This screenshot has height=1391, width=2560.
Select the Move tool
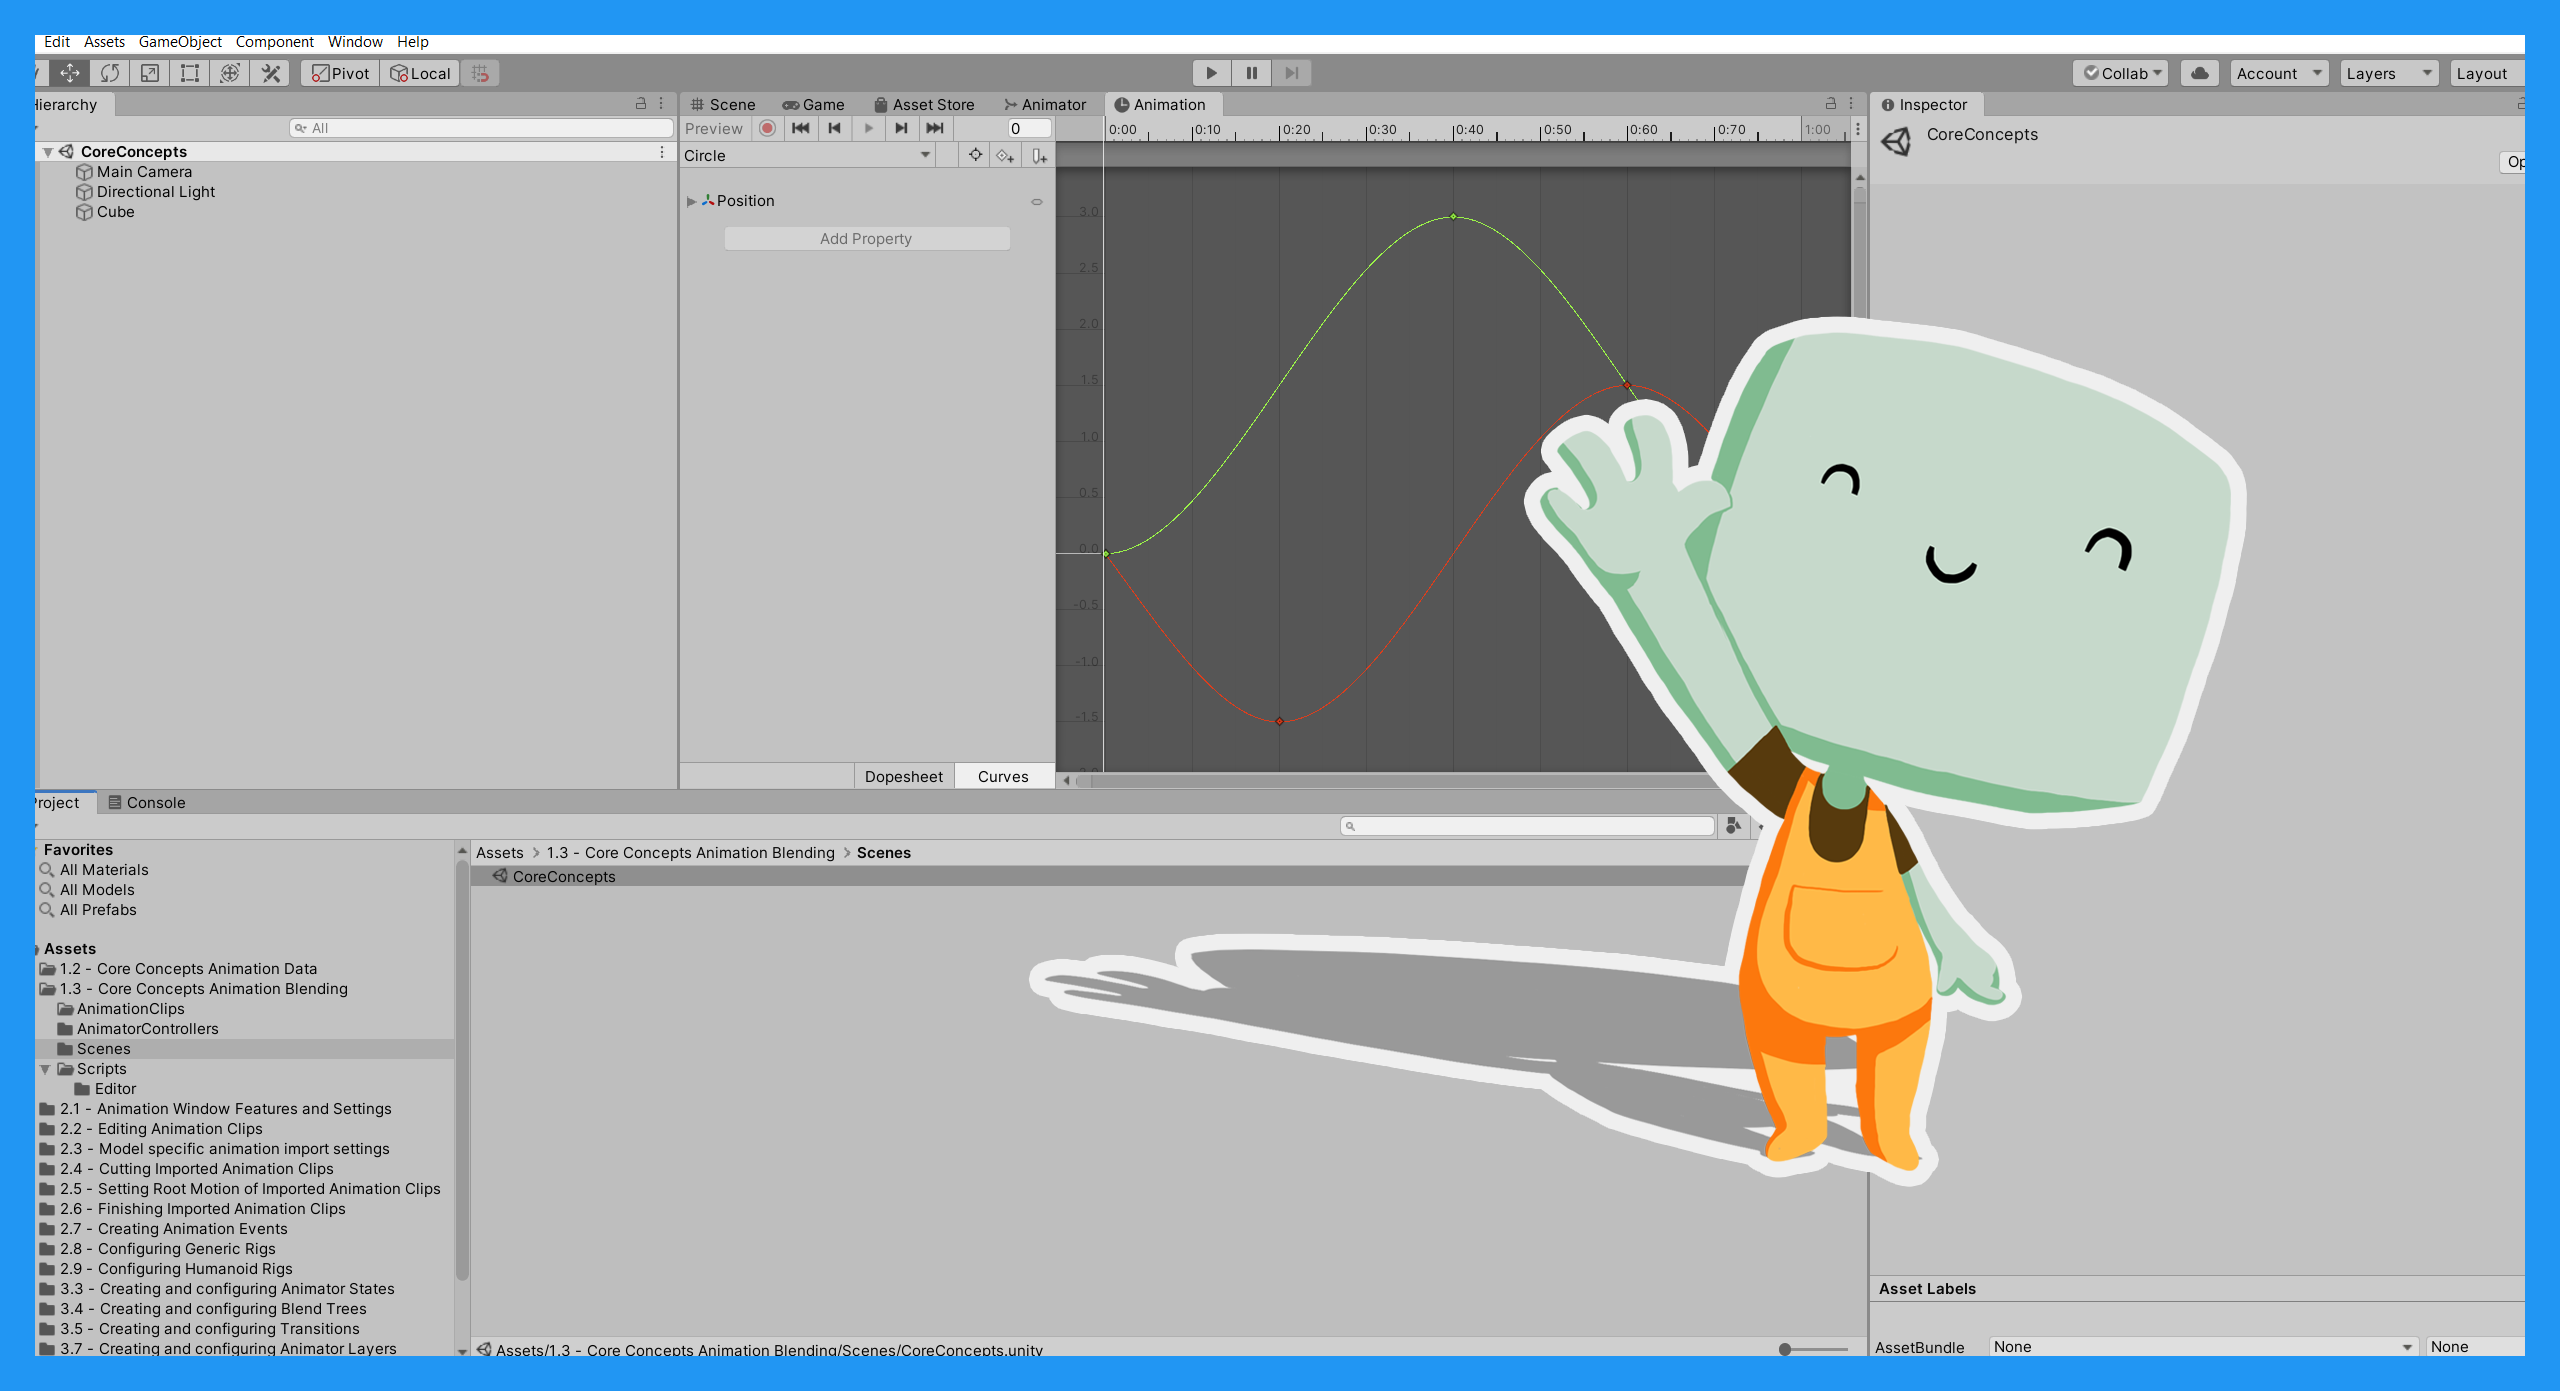click(68, 72)
